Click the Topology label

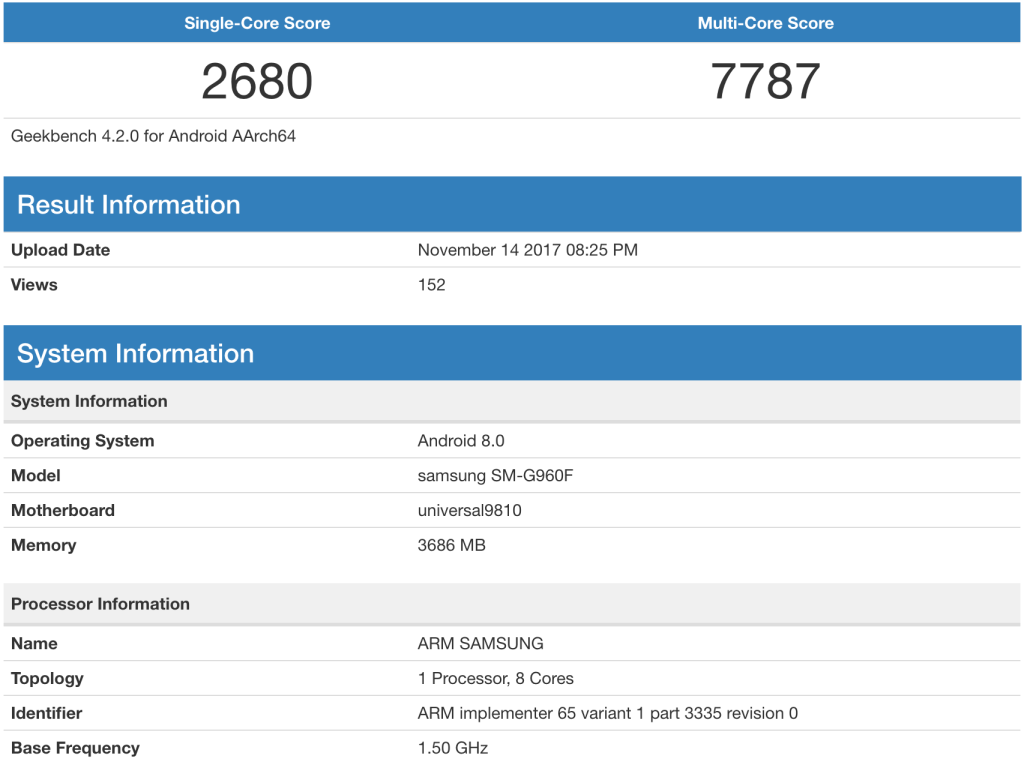(47, 679)
